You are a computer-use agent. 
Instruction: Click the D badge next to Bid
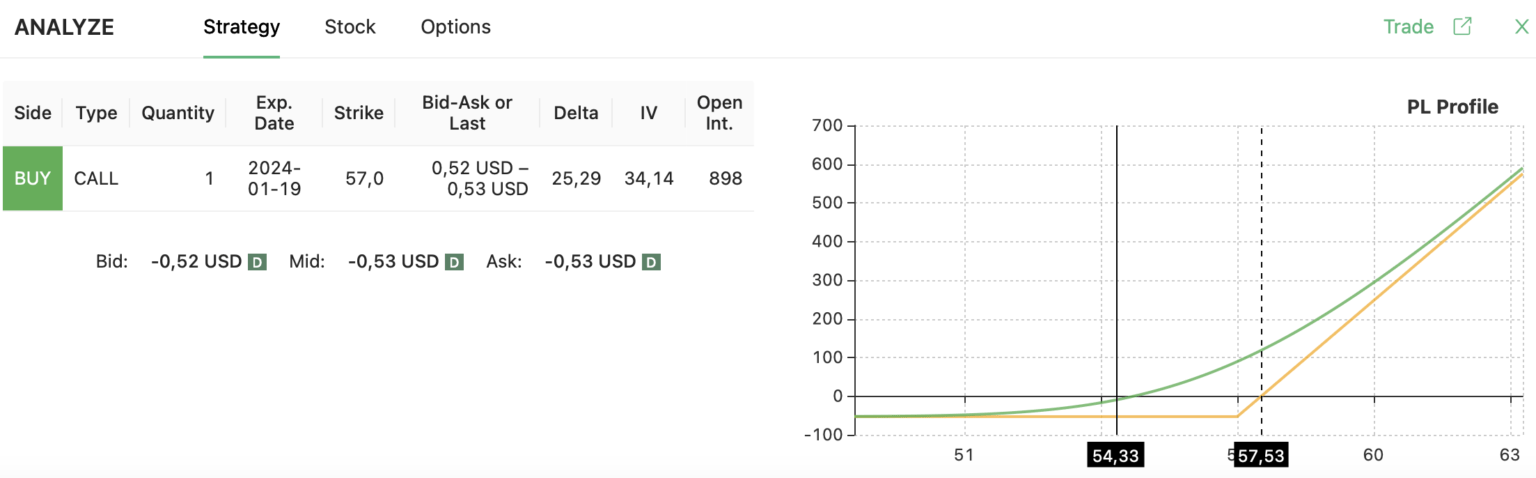257,262
